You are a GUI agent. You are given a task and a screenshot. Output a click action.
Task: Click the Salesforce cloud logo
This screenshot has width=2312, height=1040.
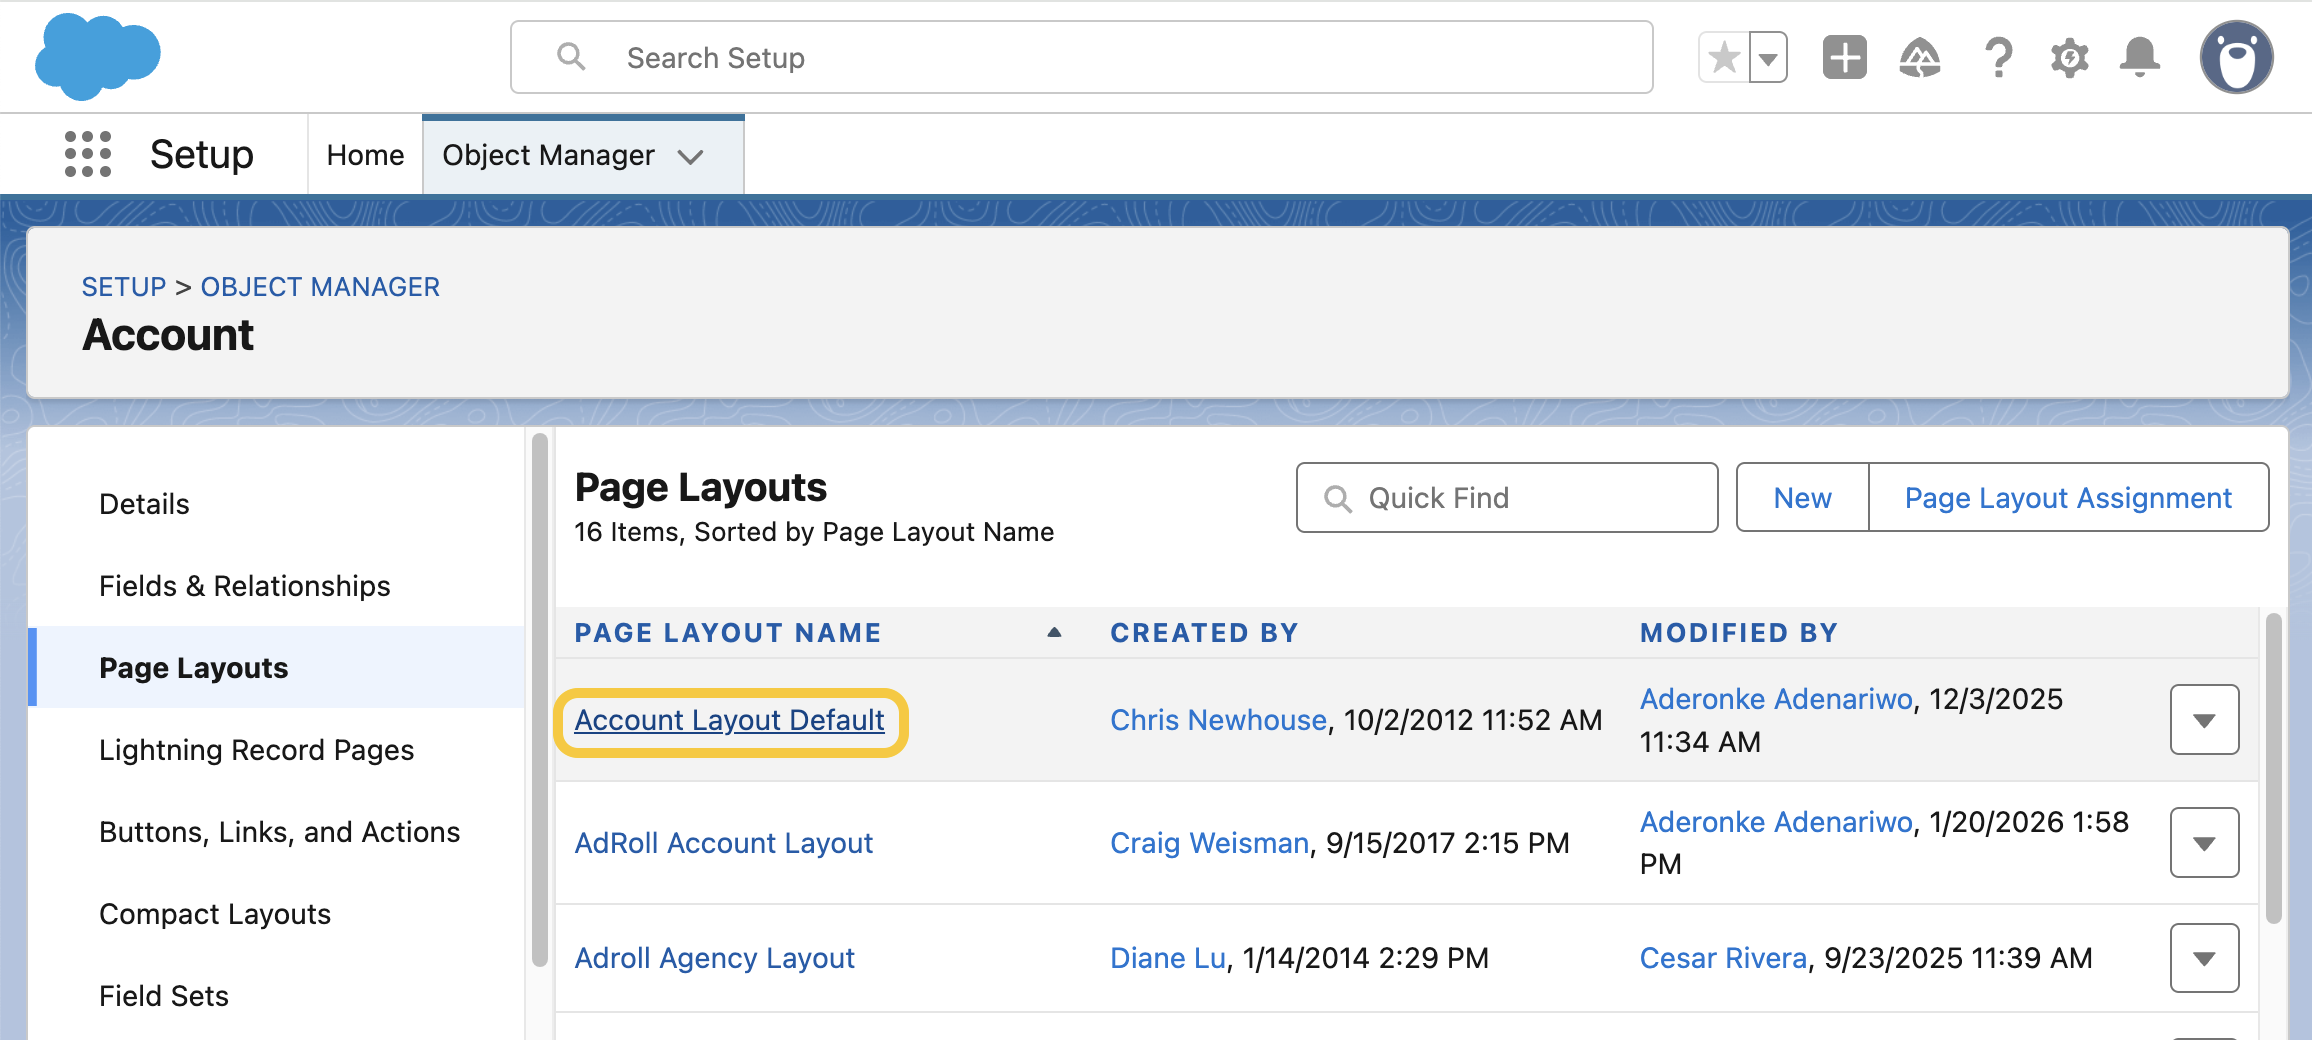coord(97,57)
